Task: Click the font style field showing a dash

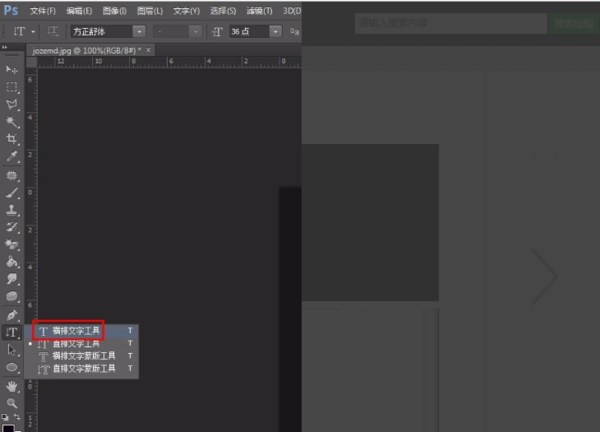Action: pyautogui.click(x=171, y=31)
